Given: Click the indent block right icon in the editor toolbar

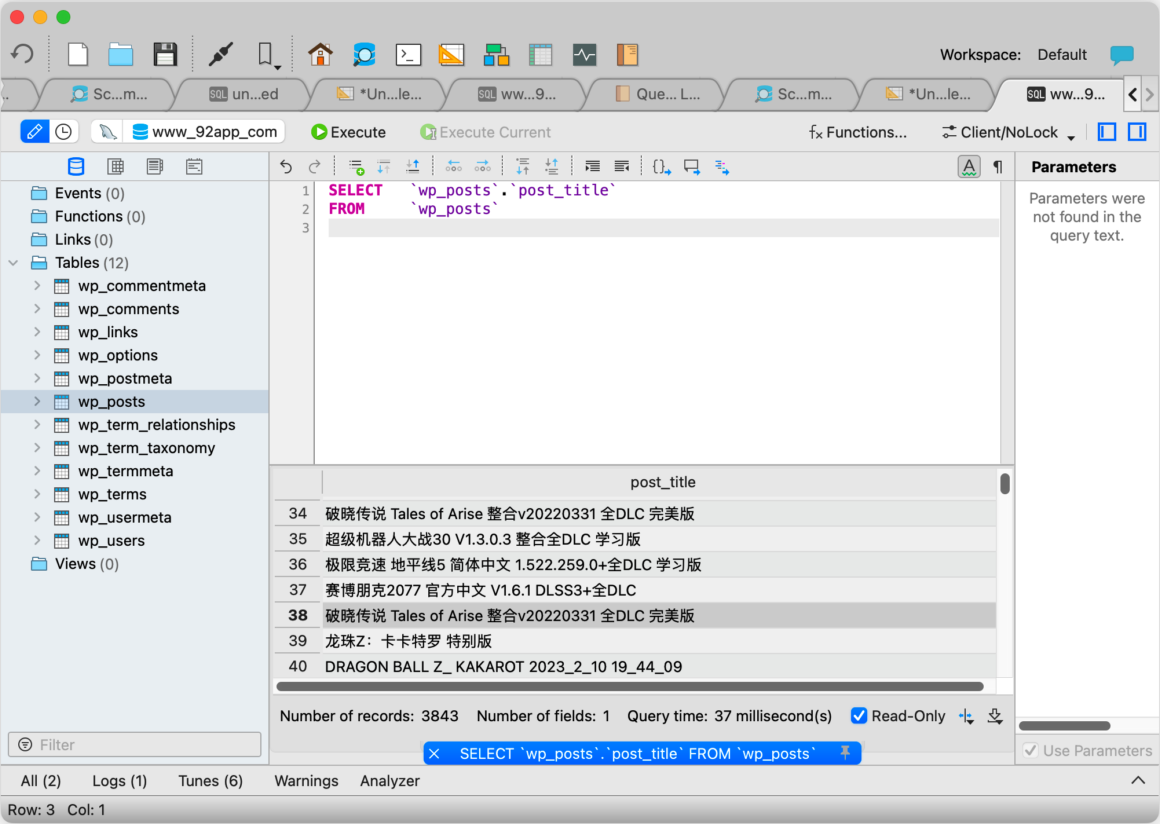Looking at the screenshot, I should [x=592, y=166].
